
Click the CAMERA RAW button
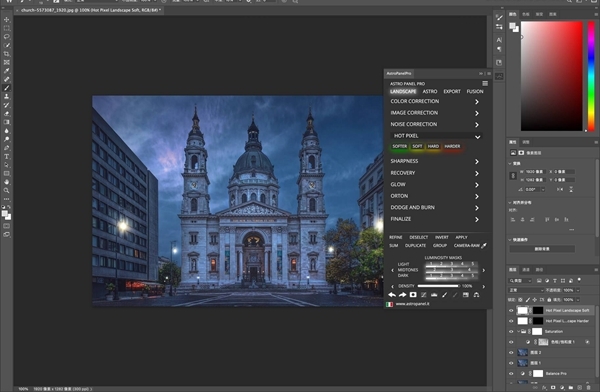click(x=466, y=245)
